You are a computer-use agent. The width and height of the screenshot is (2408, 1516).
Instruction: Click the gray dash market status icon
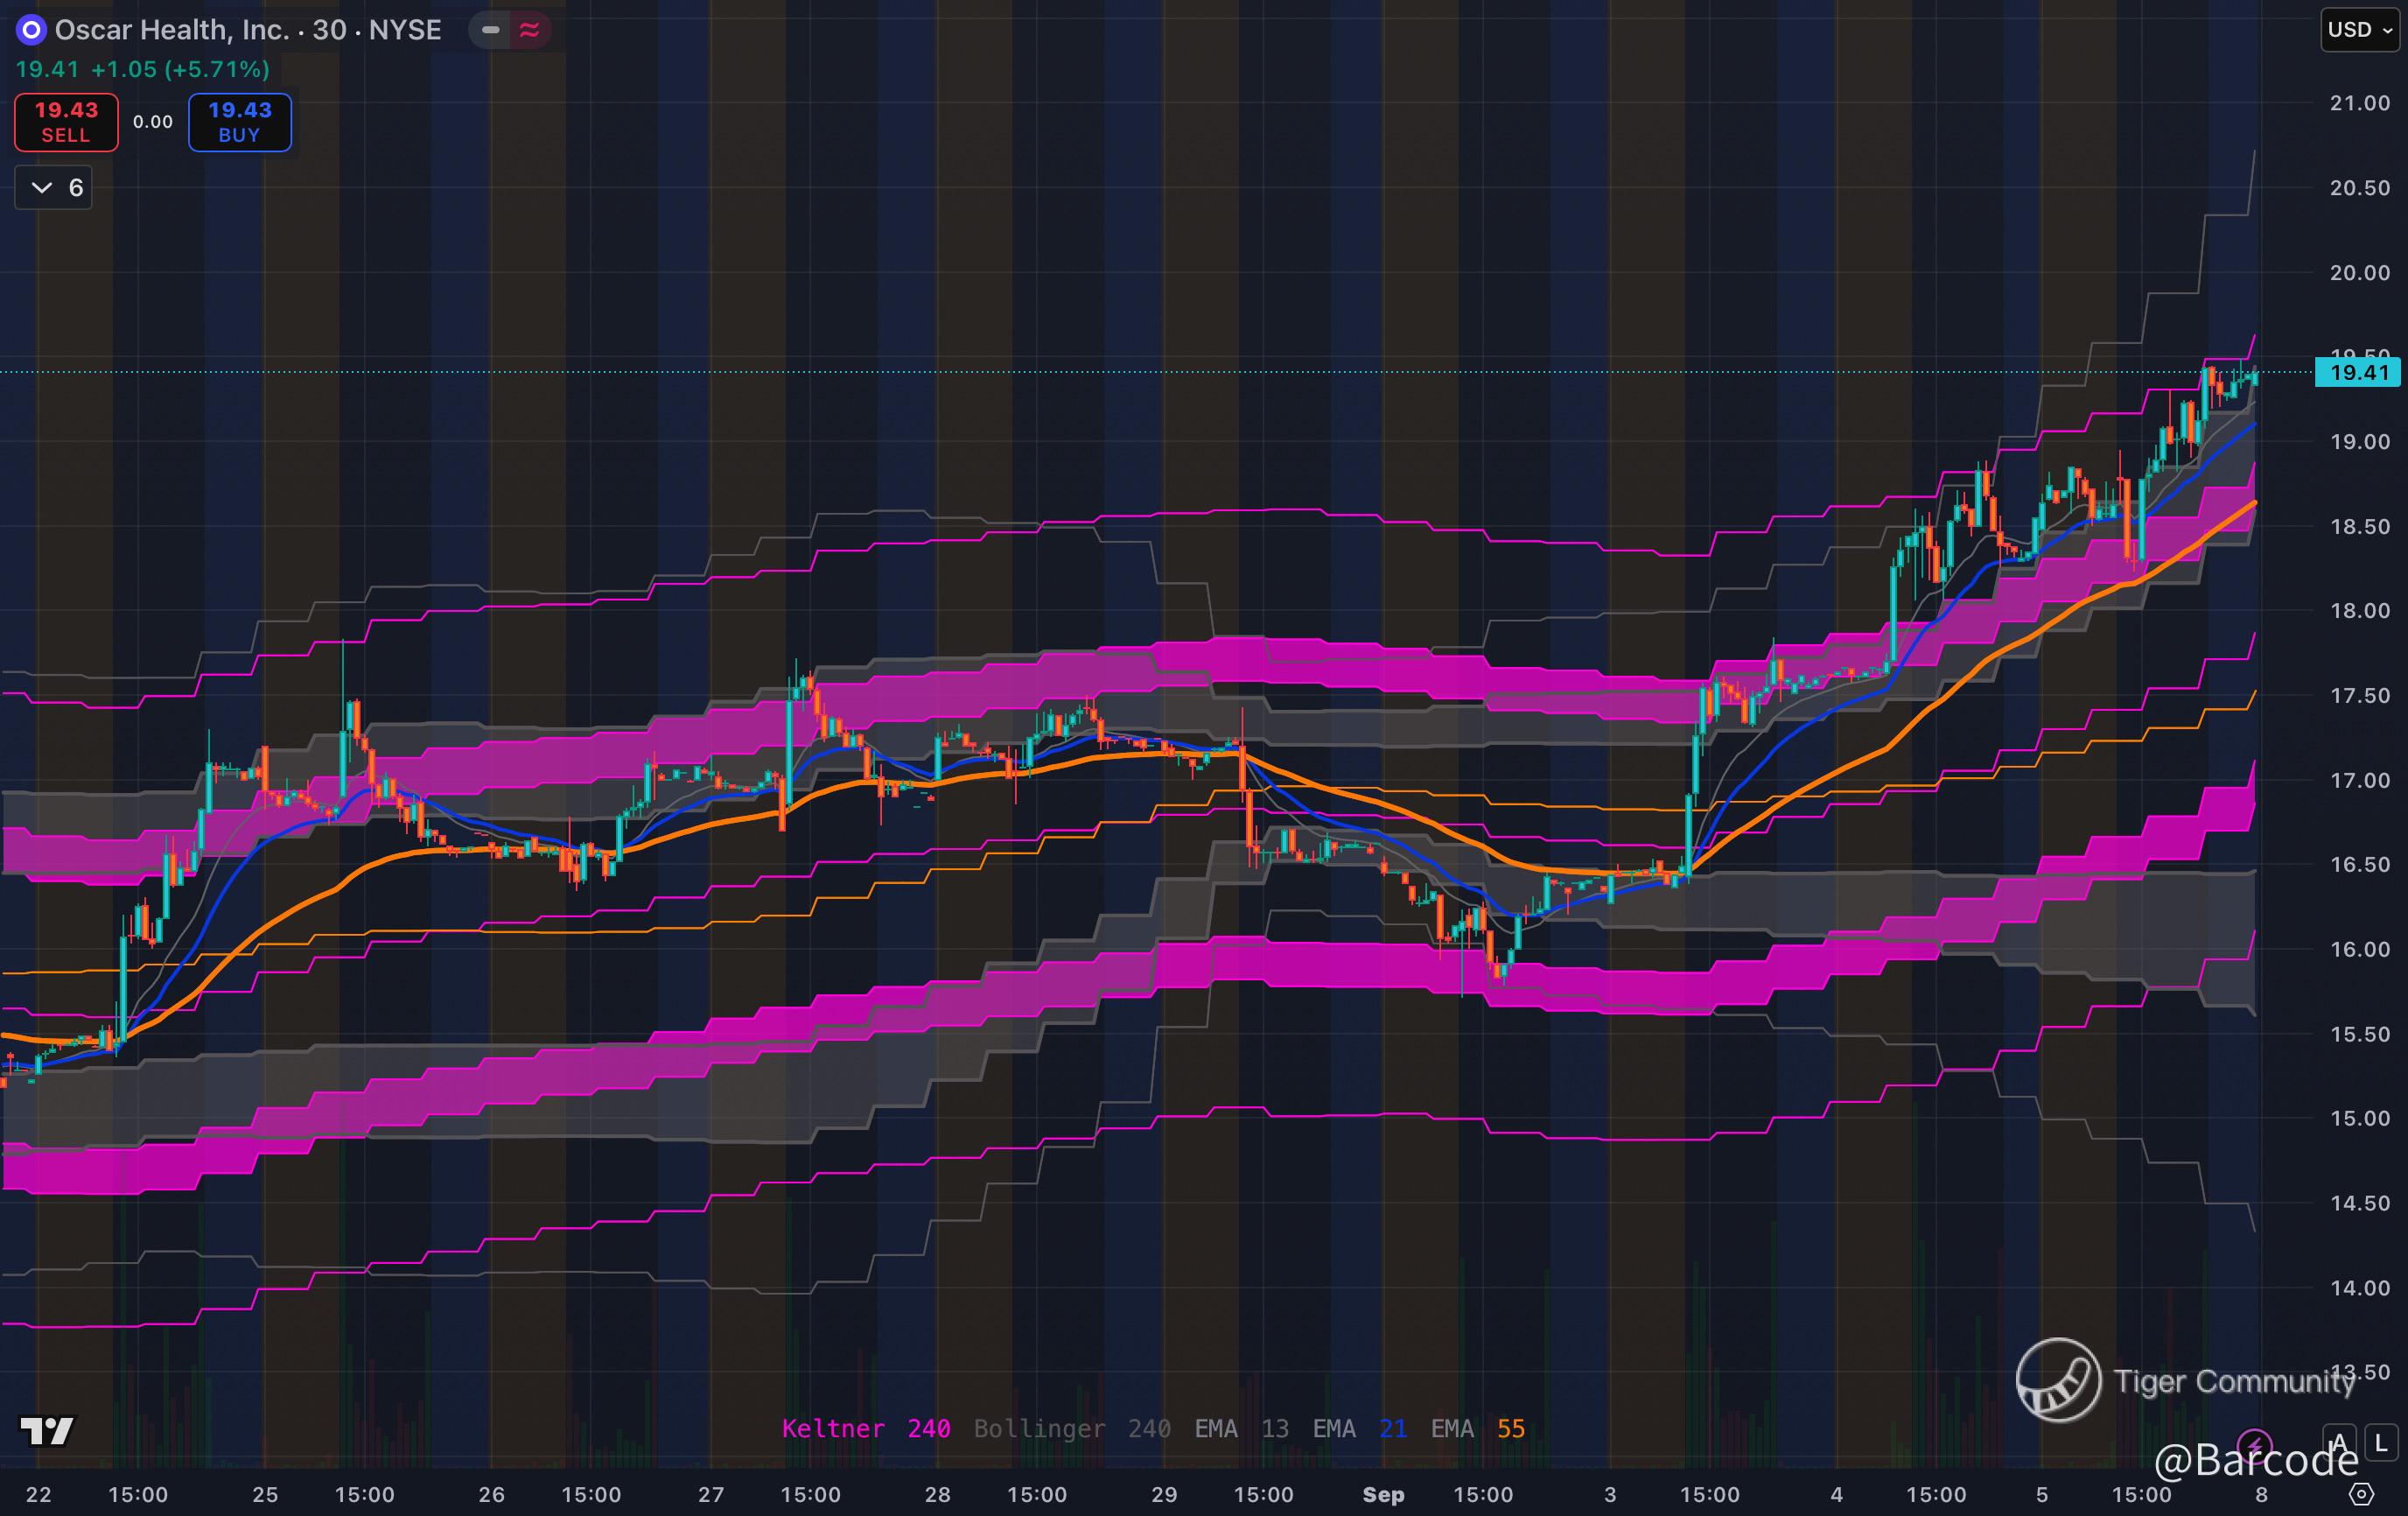point(491,30)
